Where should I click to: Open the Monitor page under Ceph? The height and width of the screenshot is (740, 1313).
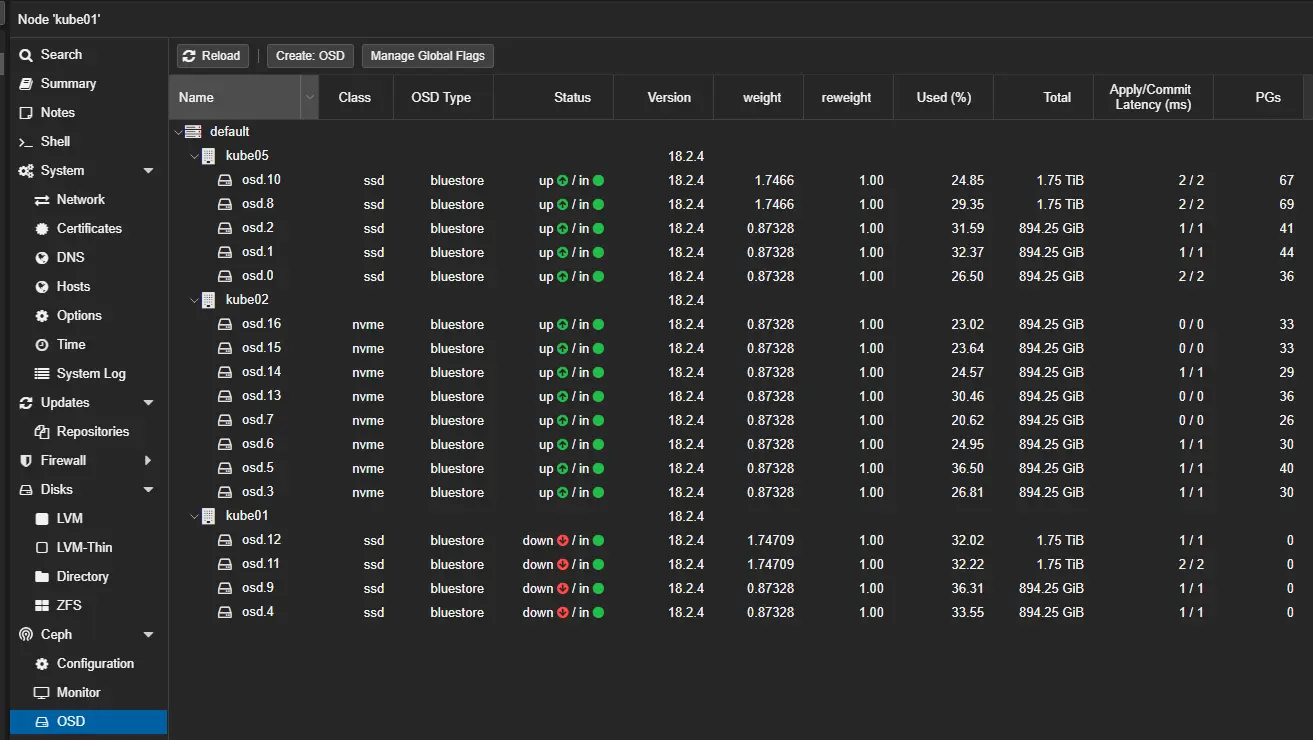pyautogui.click(x=78, y=693)
